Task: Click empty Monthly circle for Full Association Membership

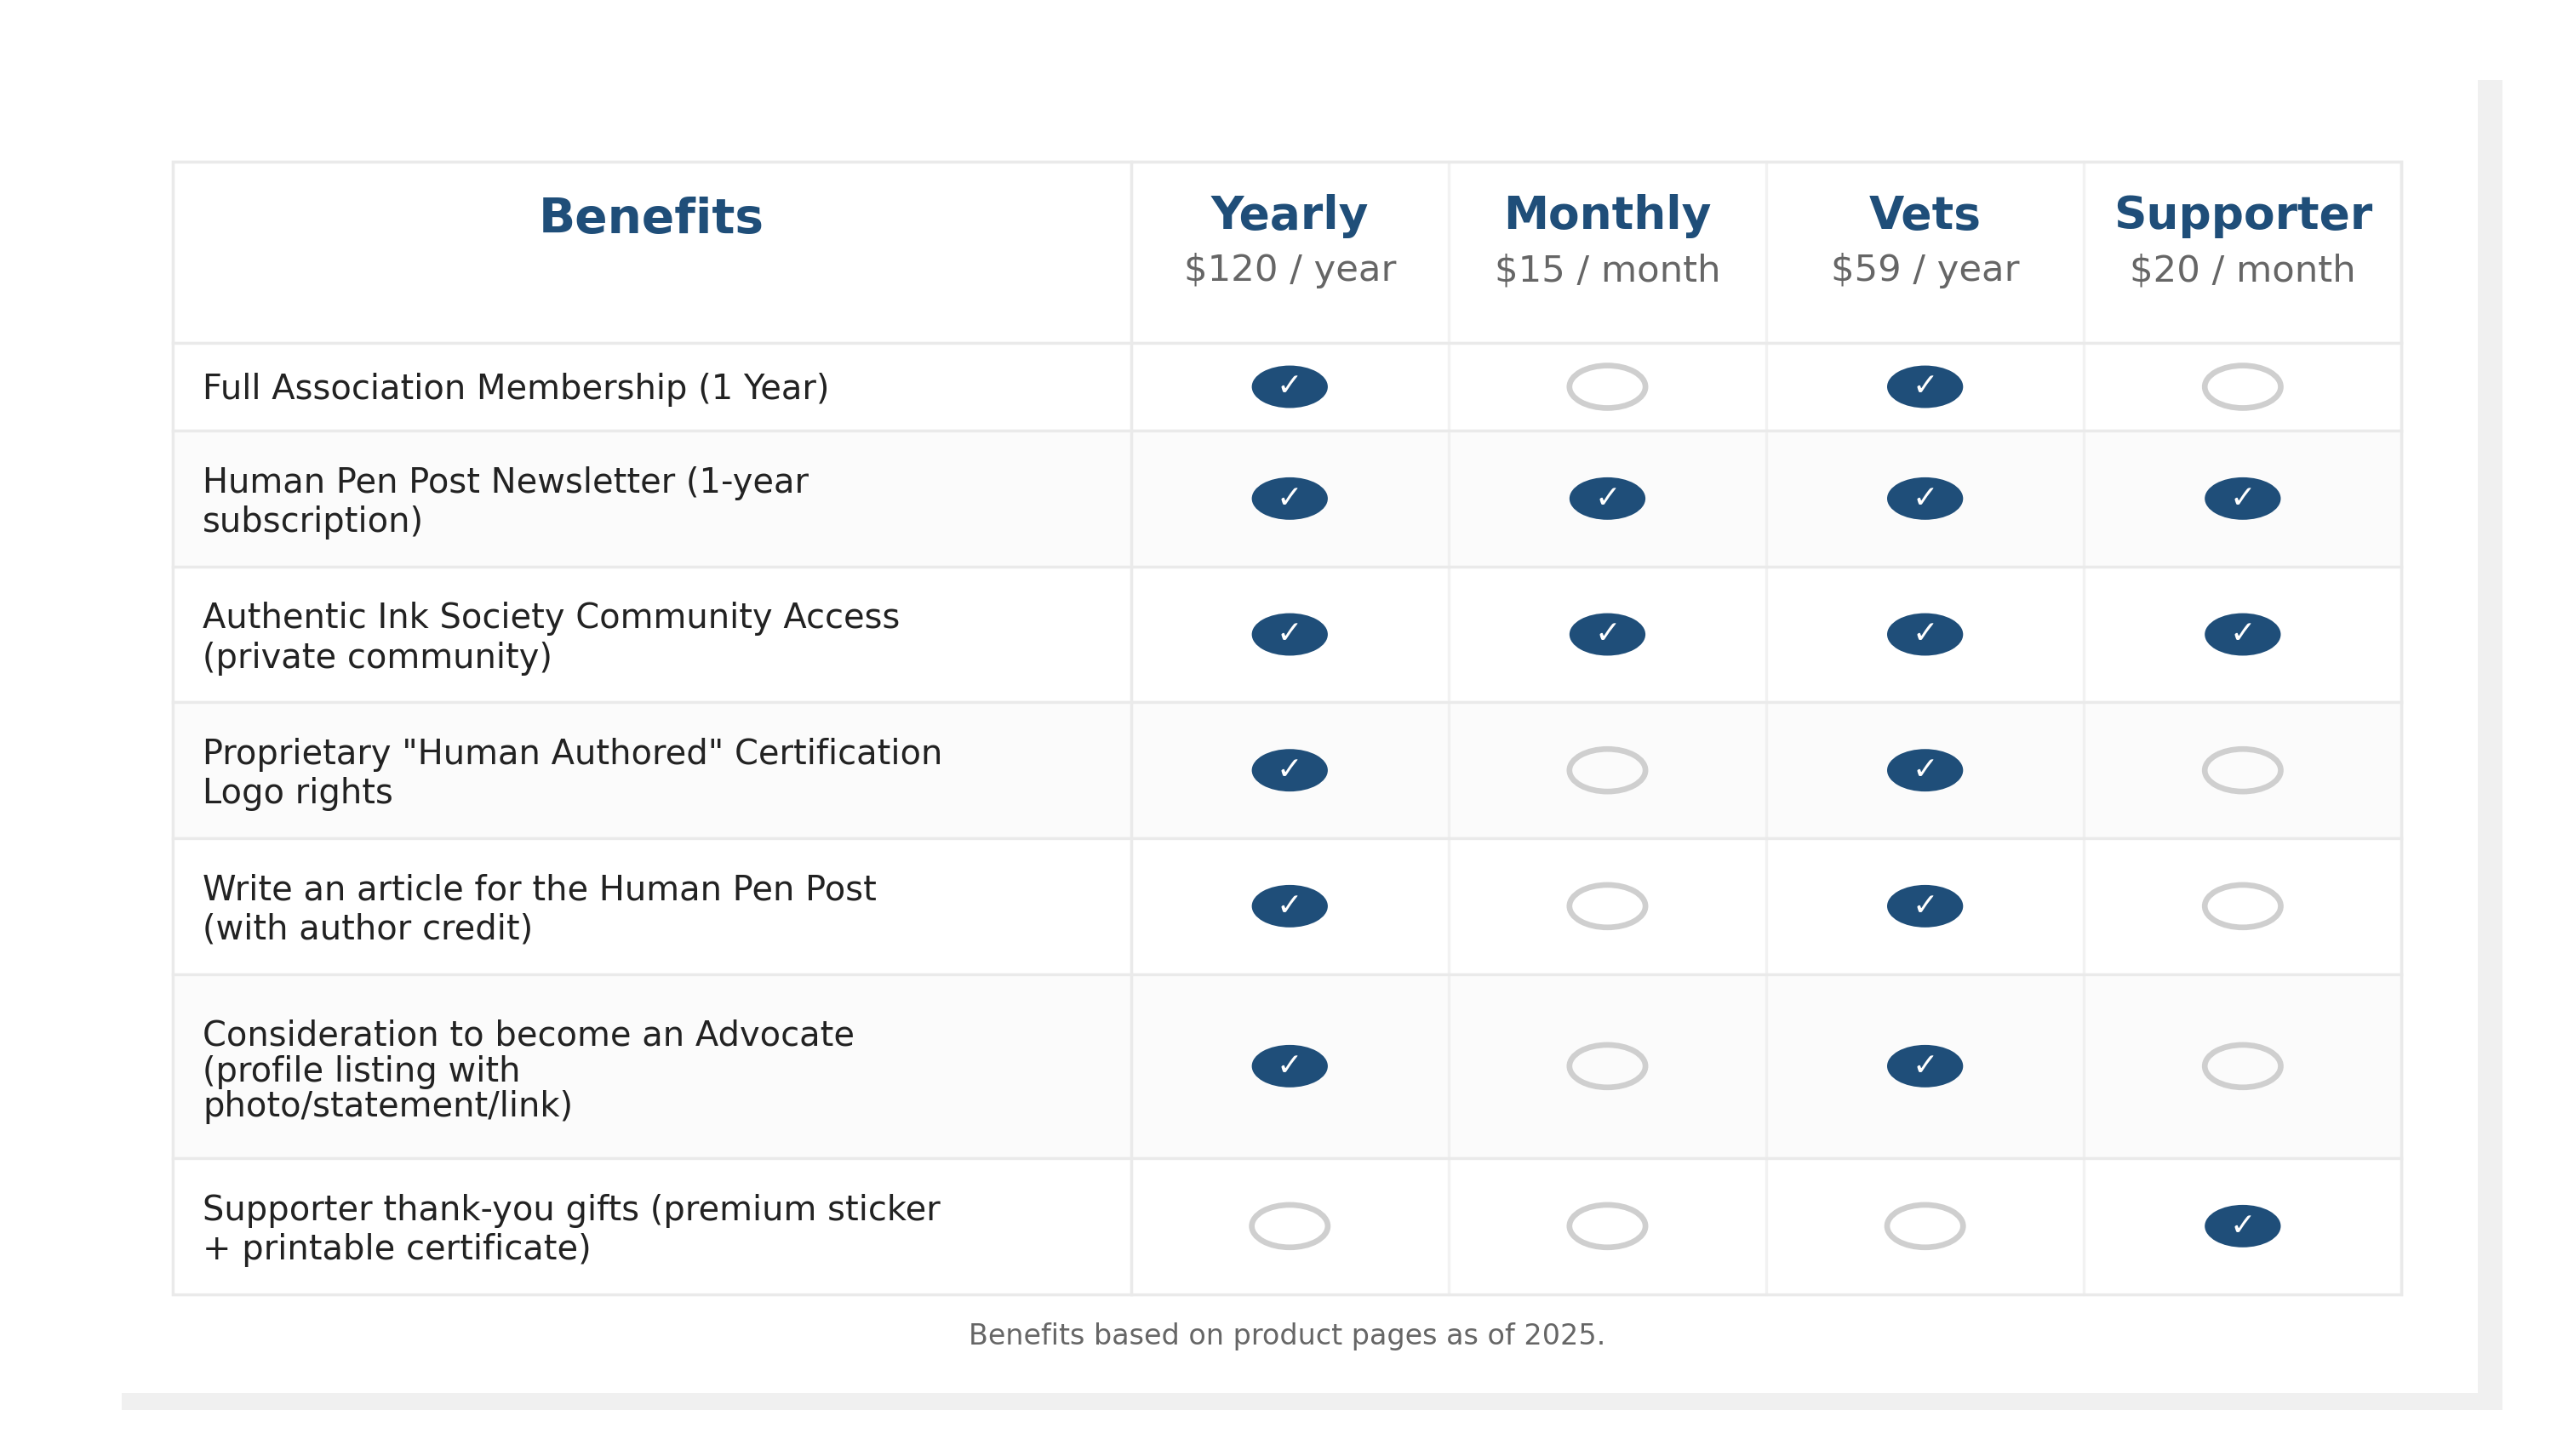Action: (x=1606, y=387)
